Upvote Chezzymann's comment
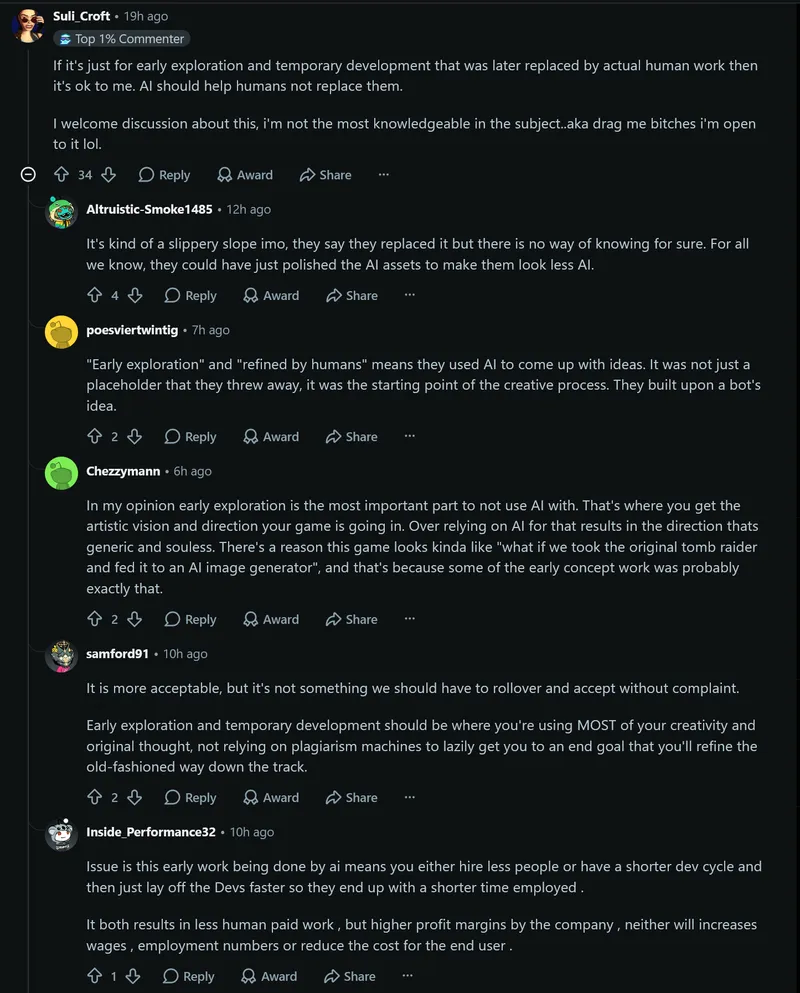The image size is (800, 993). click(x=94, y=619)
